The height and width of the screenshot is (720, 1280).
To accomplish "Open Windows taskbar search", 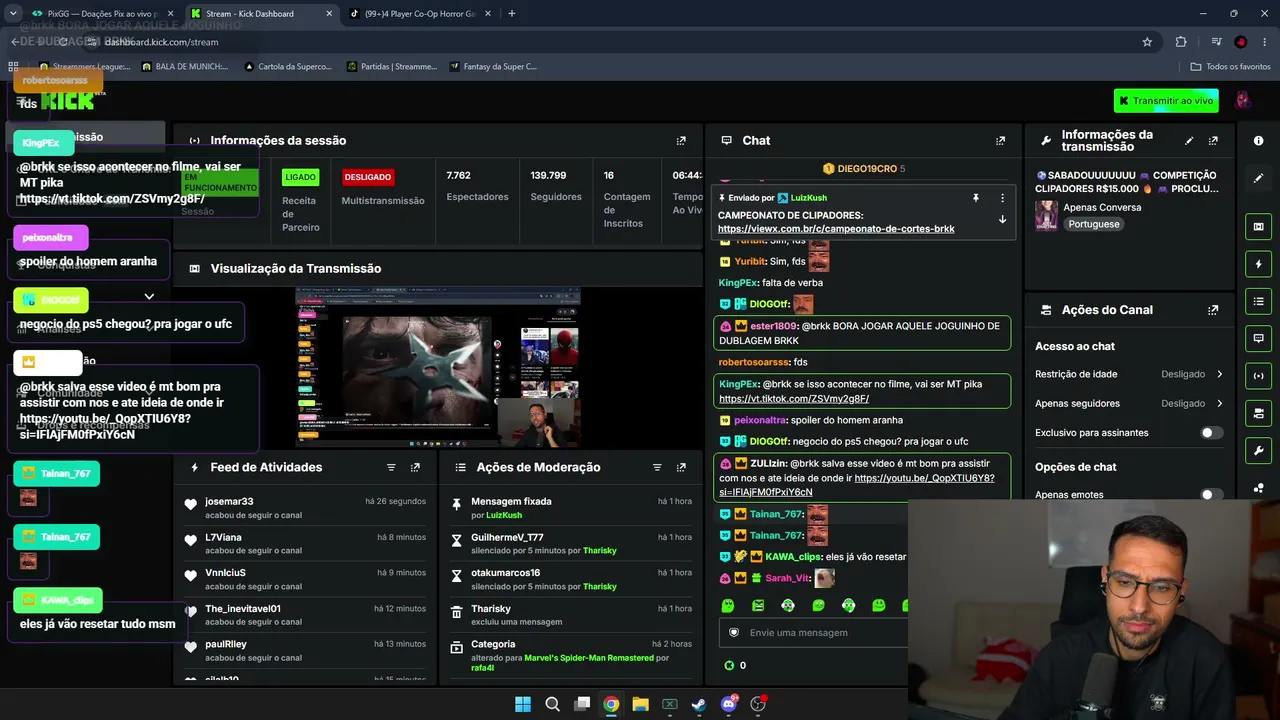I will tap(552, 704).
